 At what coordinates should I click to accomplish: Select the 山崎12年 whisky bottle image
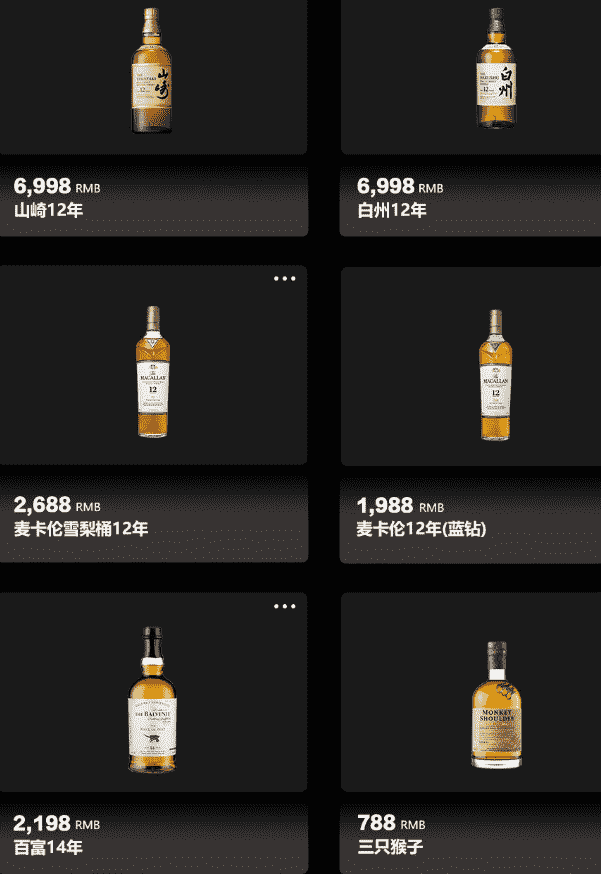152,70
